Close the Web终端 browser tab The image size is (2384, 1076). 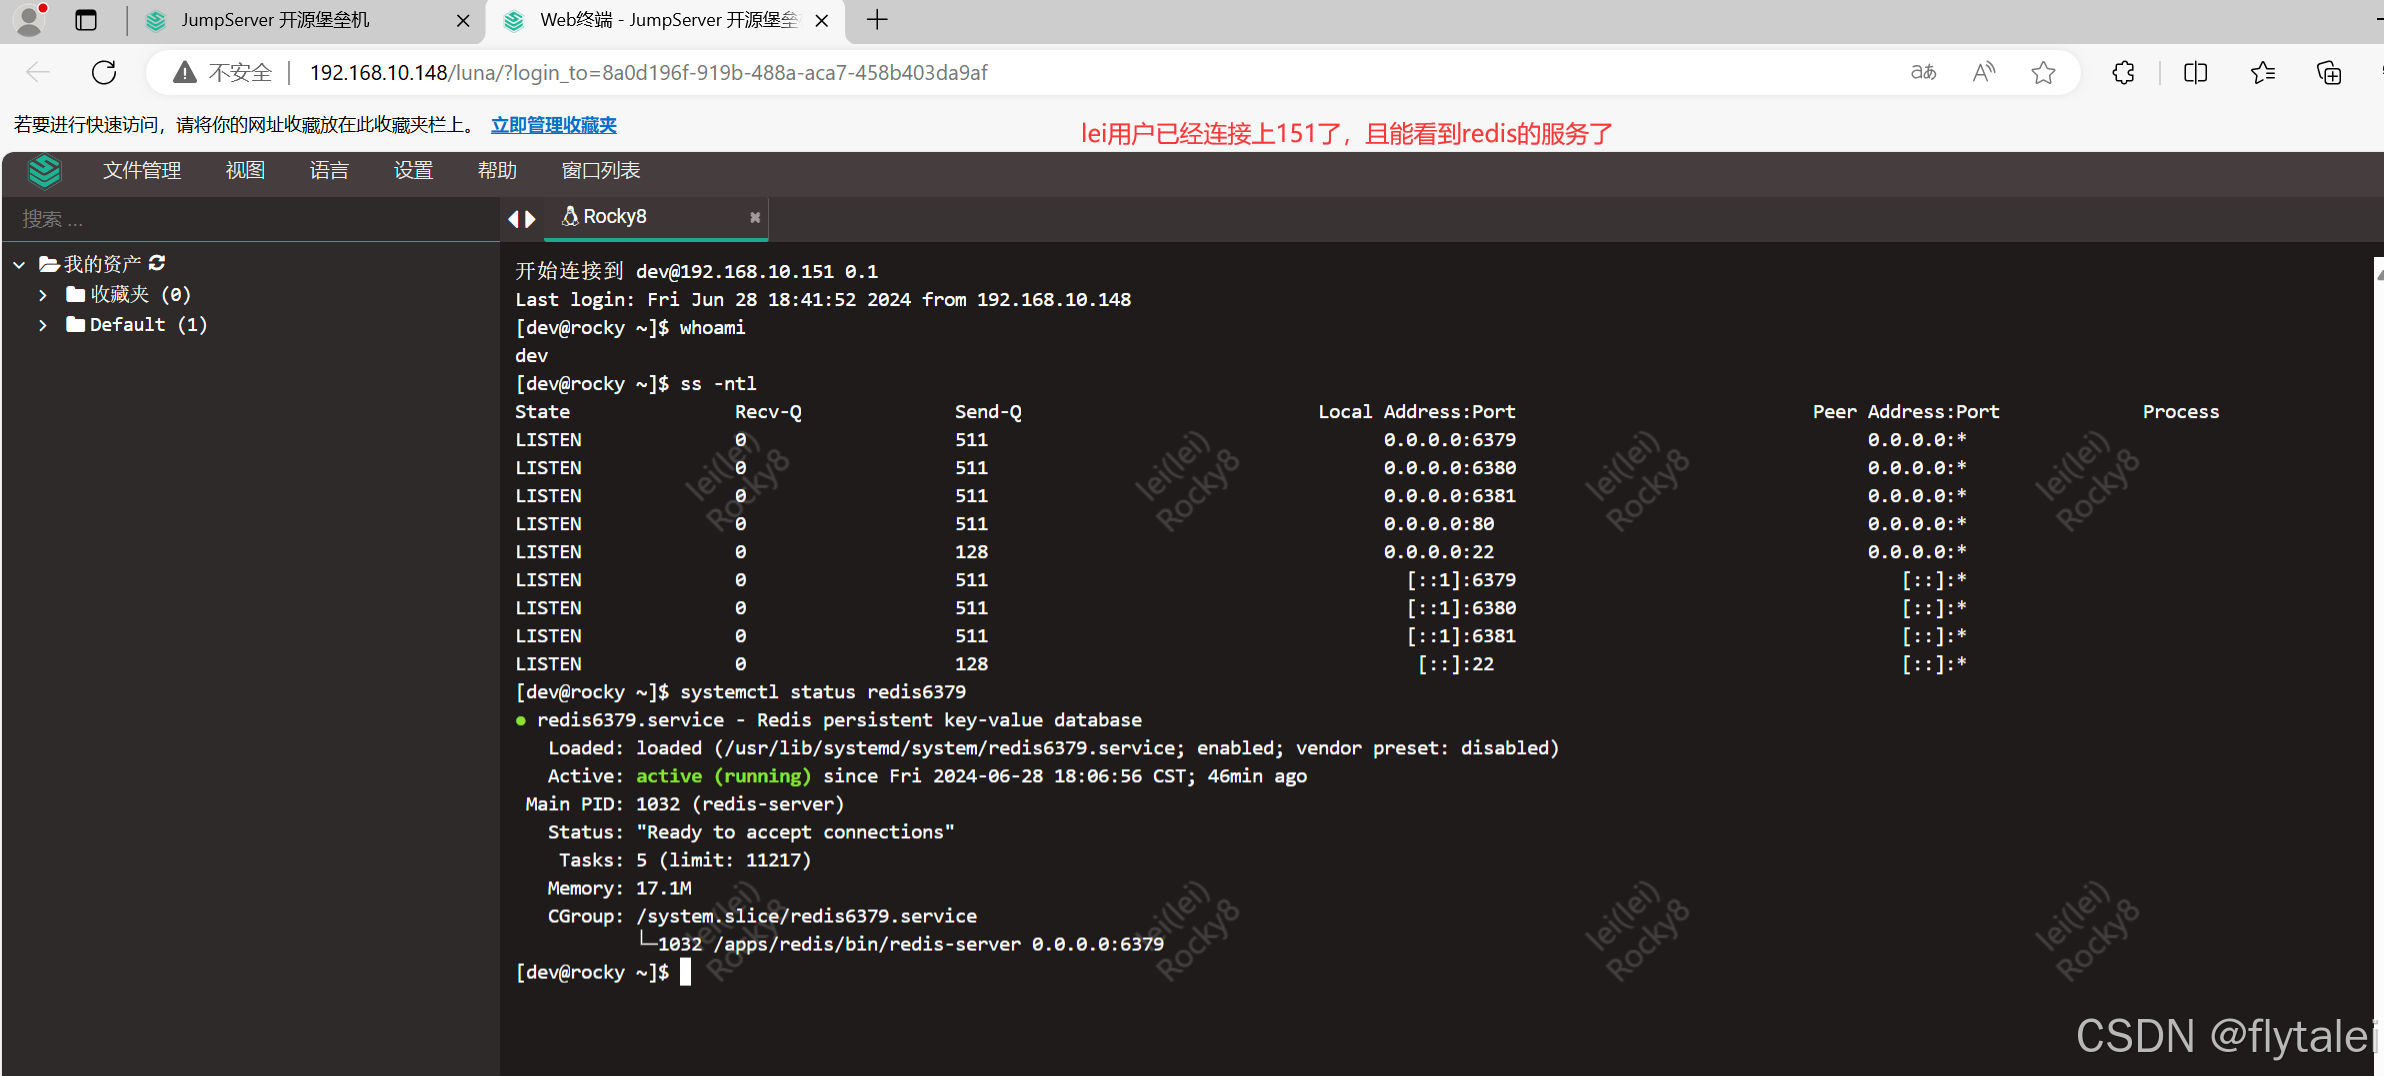[x=821, y=20]
